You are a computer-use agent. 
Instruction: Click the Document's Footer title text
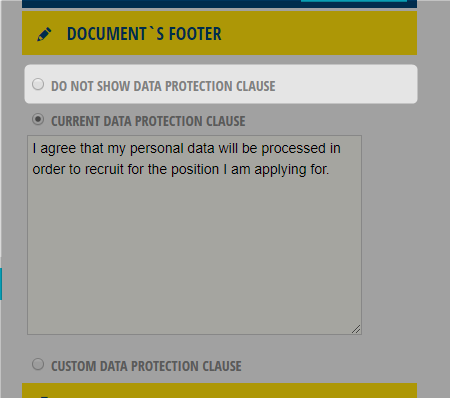tap(144, 34)
